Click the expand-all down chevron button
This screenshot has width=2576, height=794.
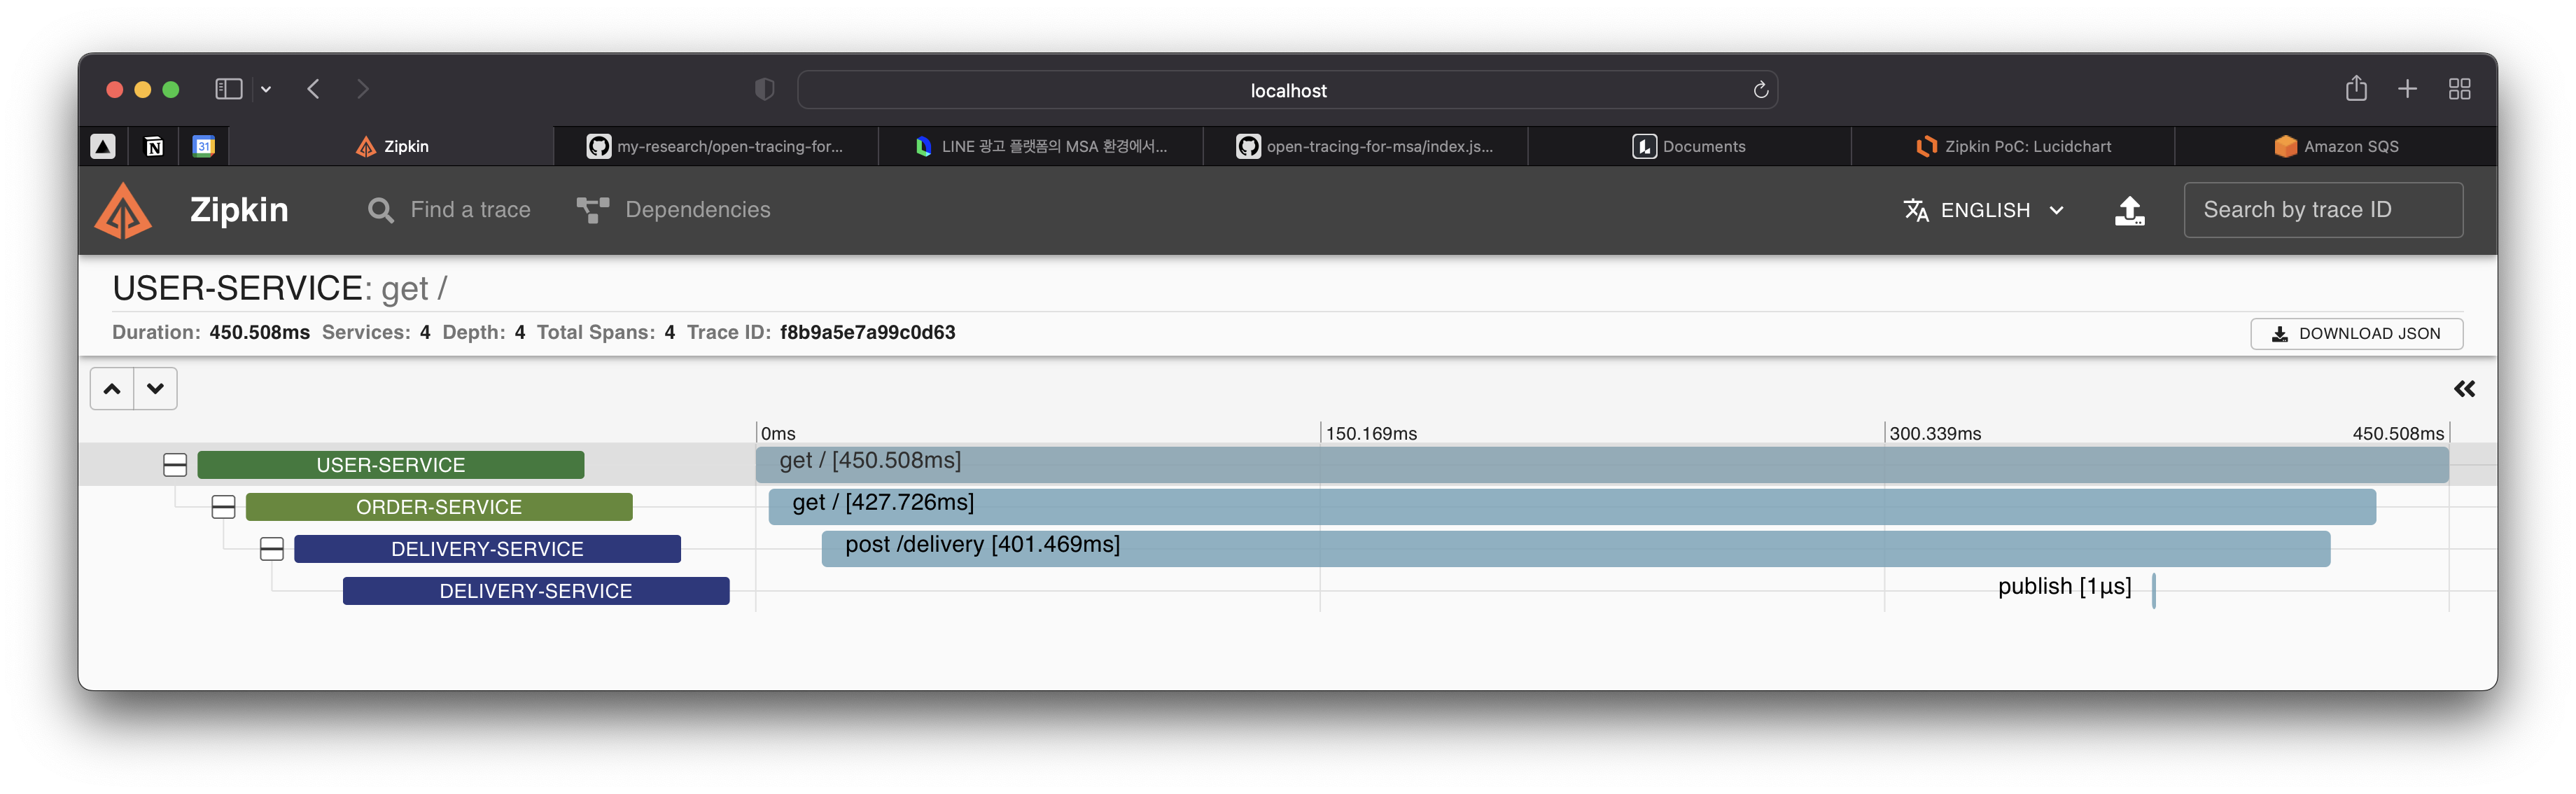(x=156, y=389)
